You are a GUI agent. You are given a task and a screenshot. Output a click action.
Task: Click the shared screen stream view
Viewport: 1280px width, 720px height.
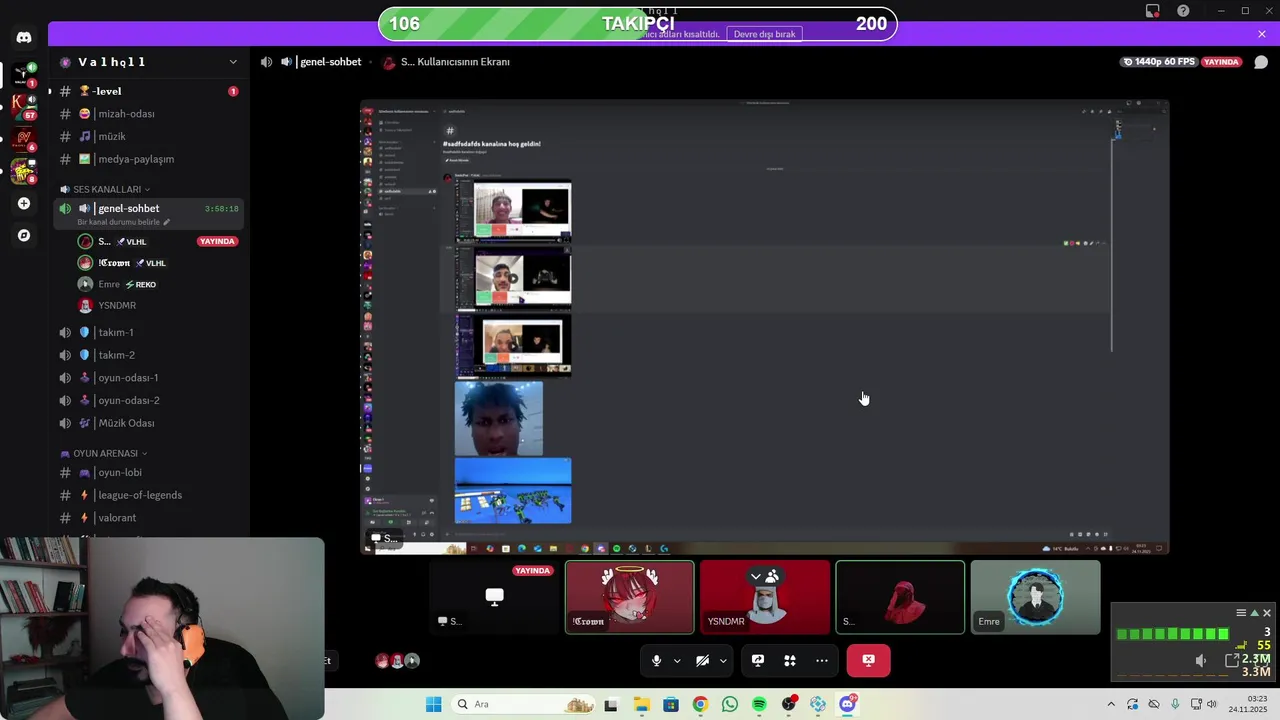click(x=765, y=326)
